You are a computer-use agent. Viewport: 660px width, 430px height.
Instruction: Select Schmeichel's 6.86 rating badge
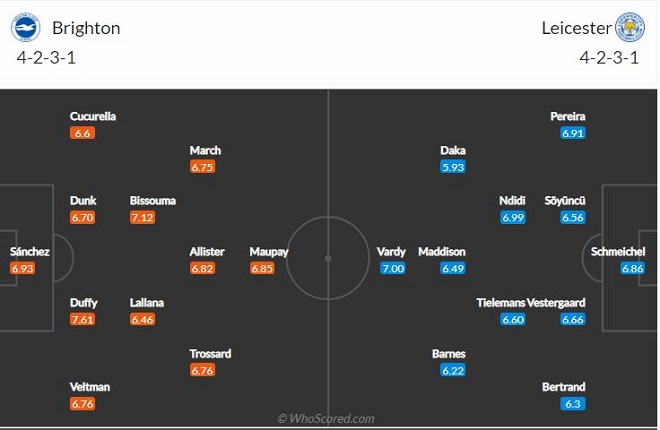click(x=633, y=268)
